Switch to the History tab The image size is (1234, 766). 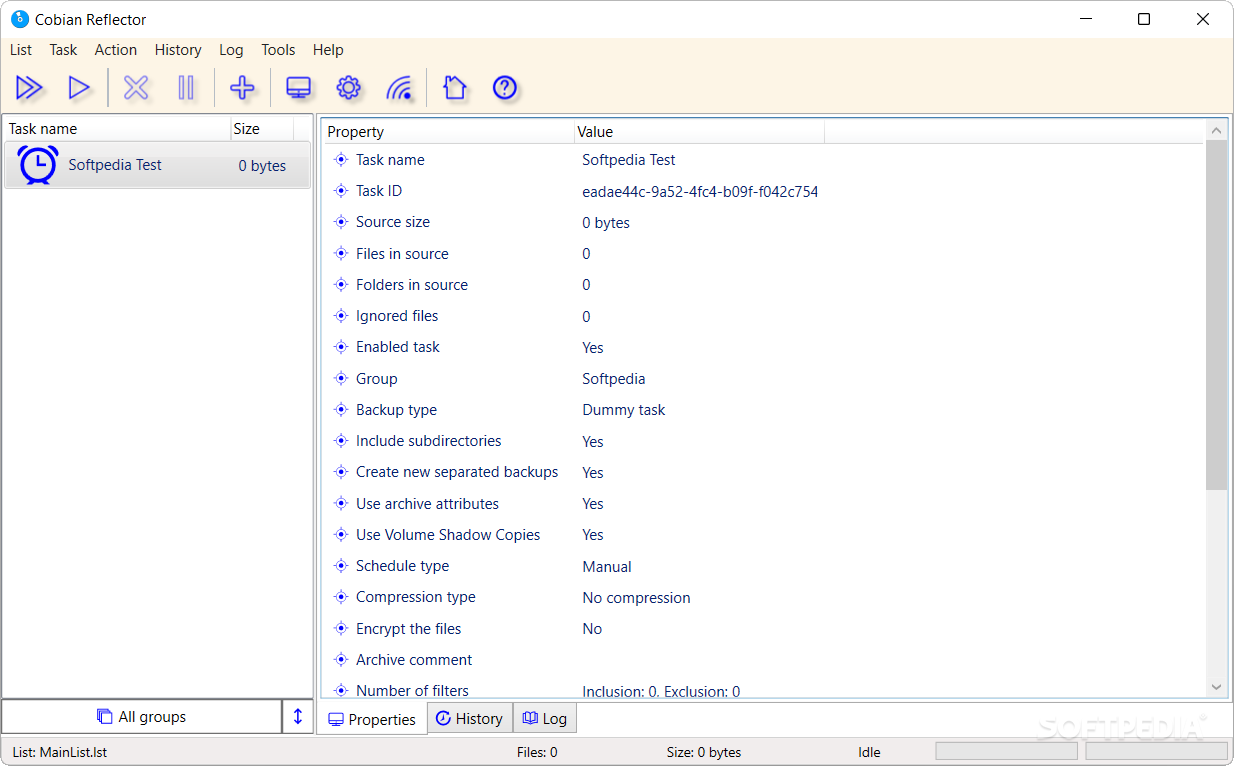[x=469, y=718]
